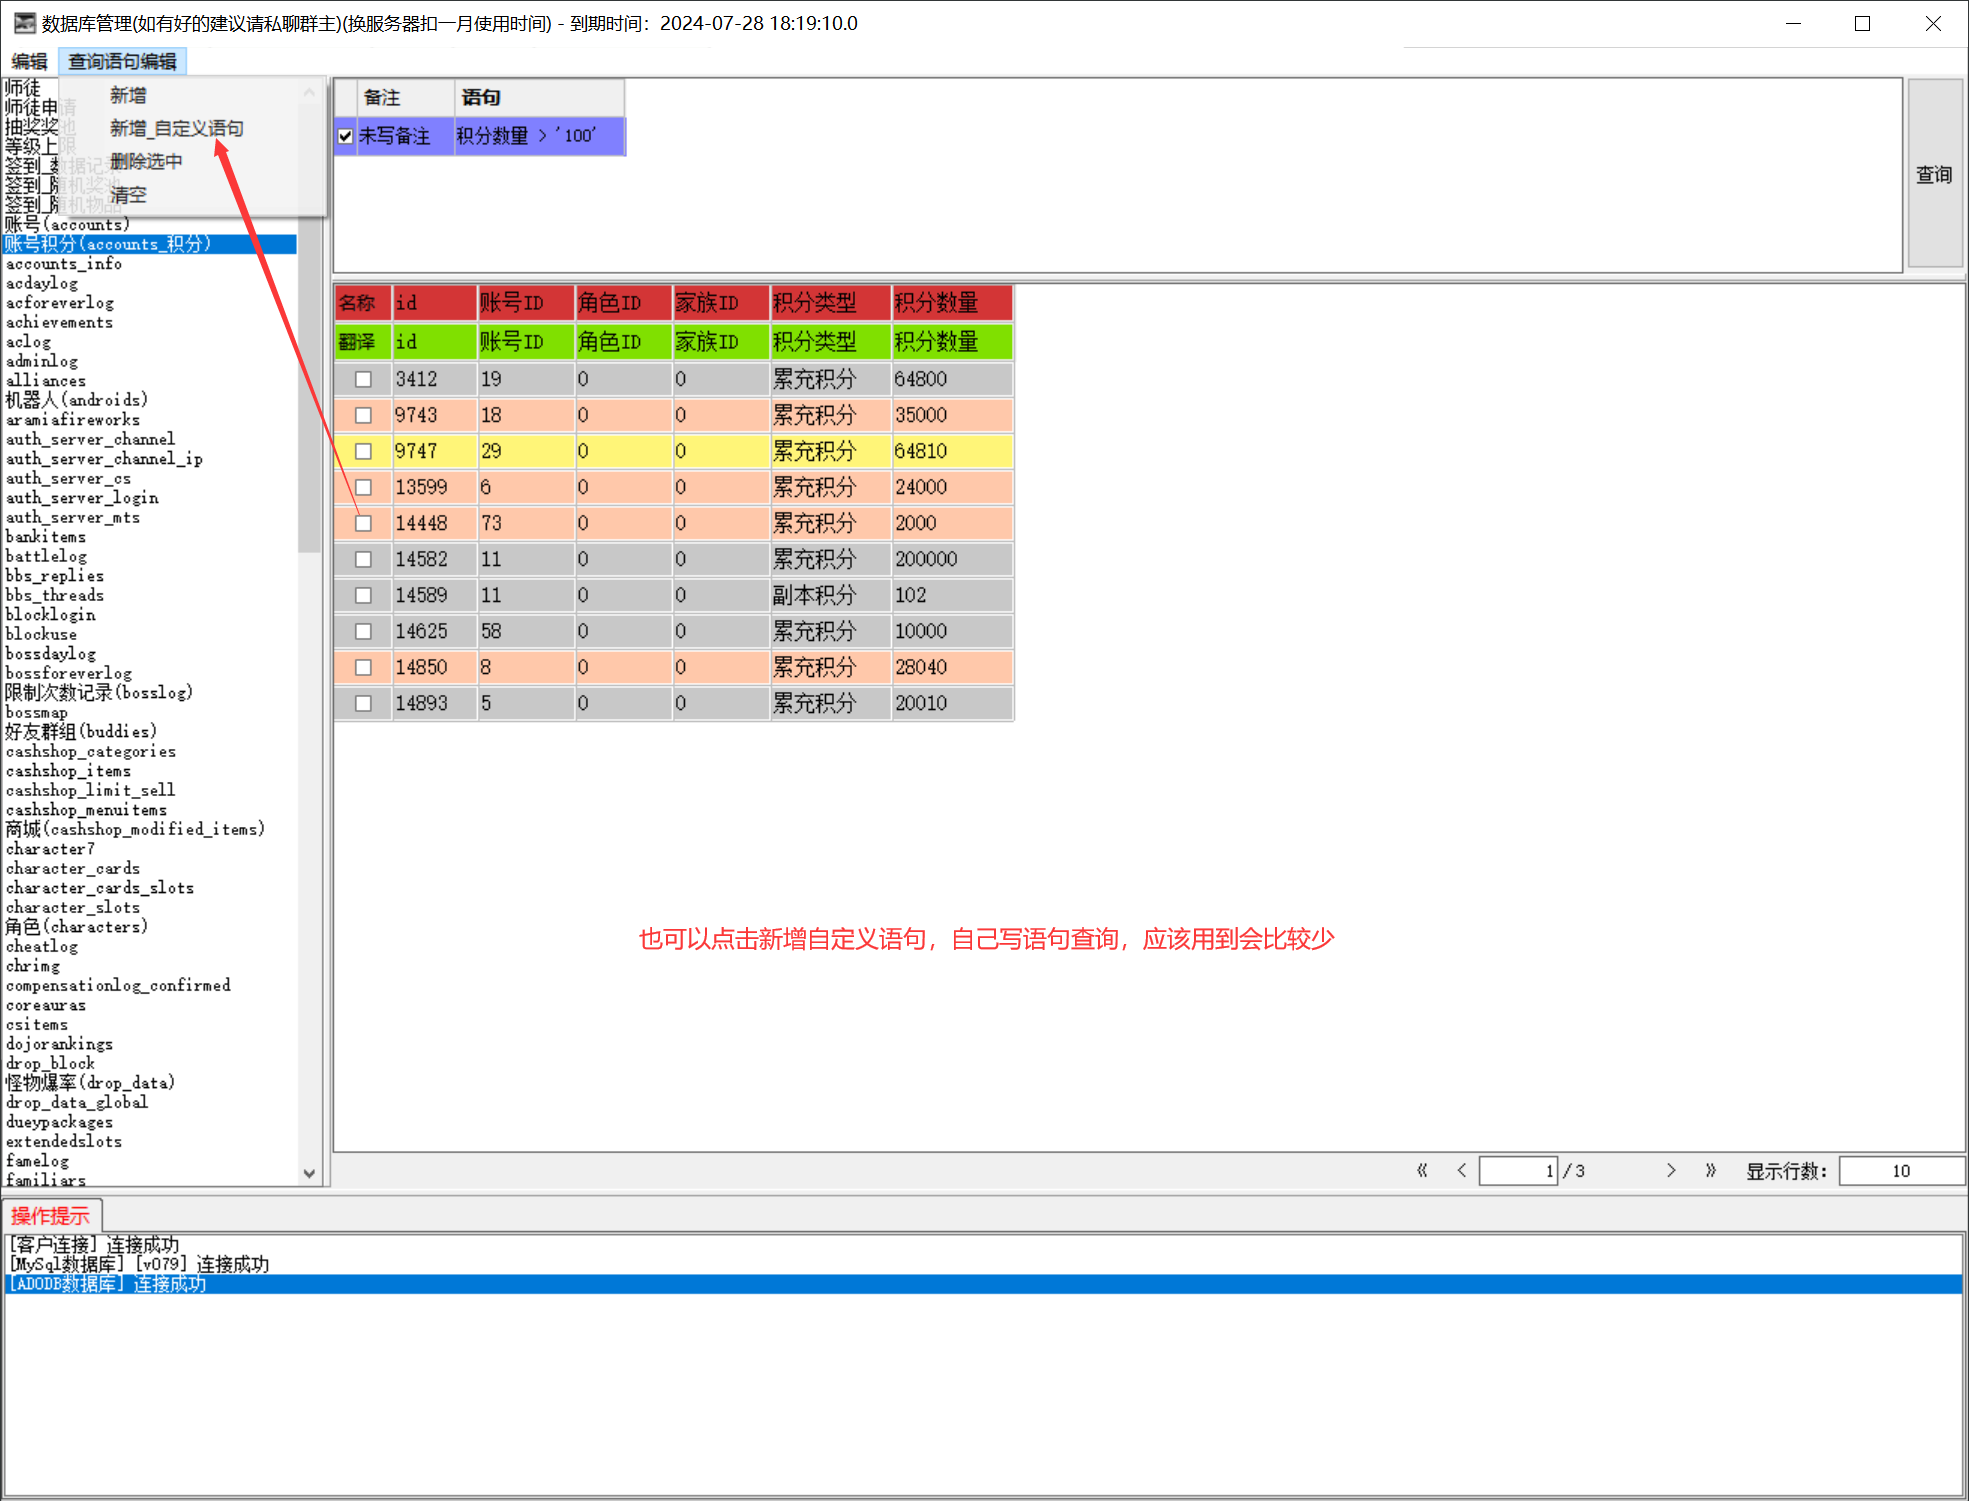Maximize the database manager window
The width and height of the screenshot is (1969, 1501).
(x=1862, y=23)
